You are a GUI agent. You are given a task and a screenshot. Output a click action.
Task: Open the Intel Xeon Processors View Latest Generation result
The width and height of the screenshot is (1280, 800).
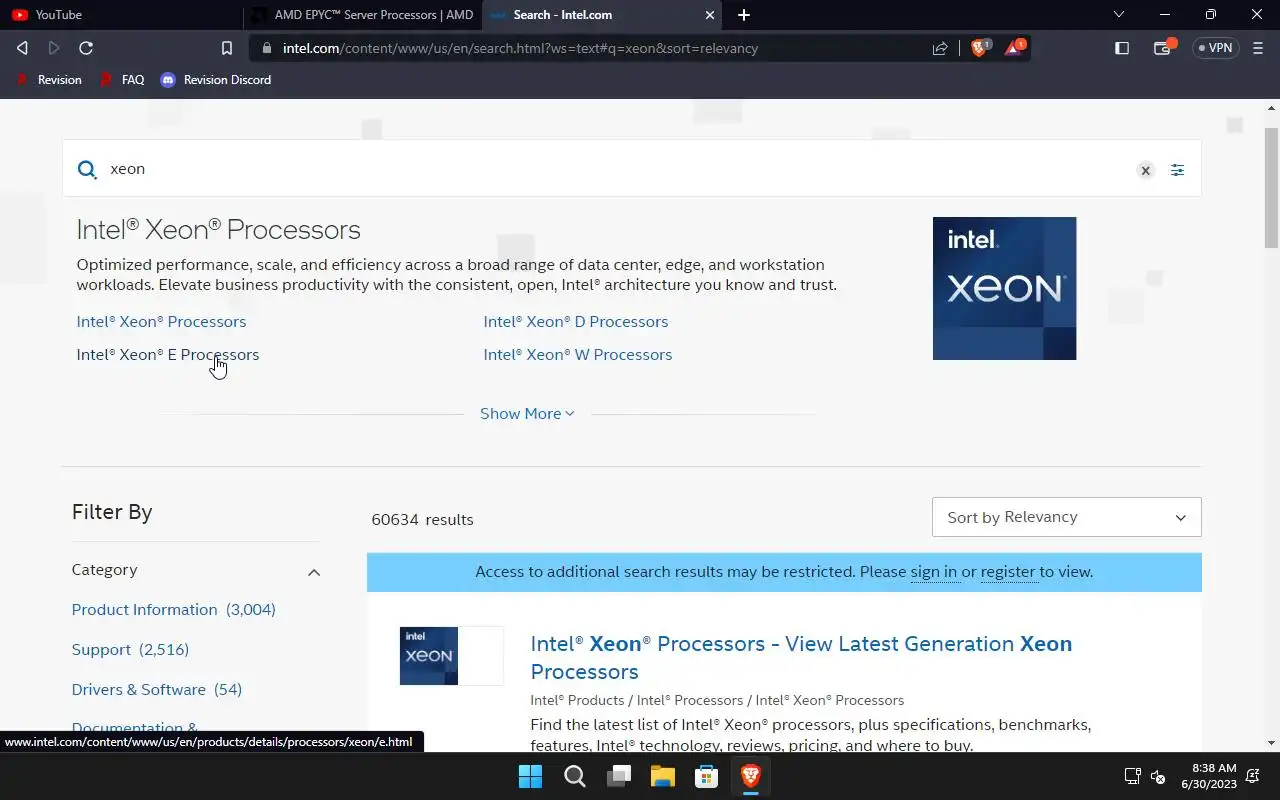(801, 658)
